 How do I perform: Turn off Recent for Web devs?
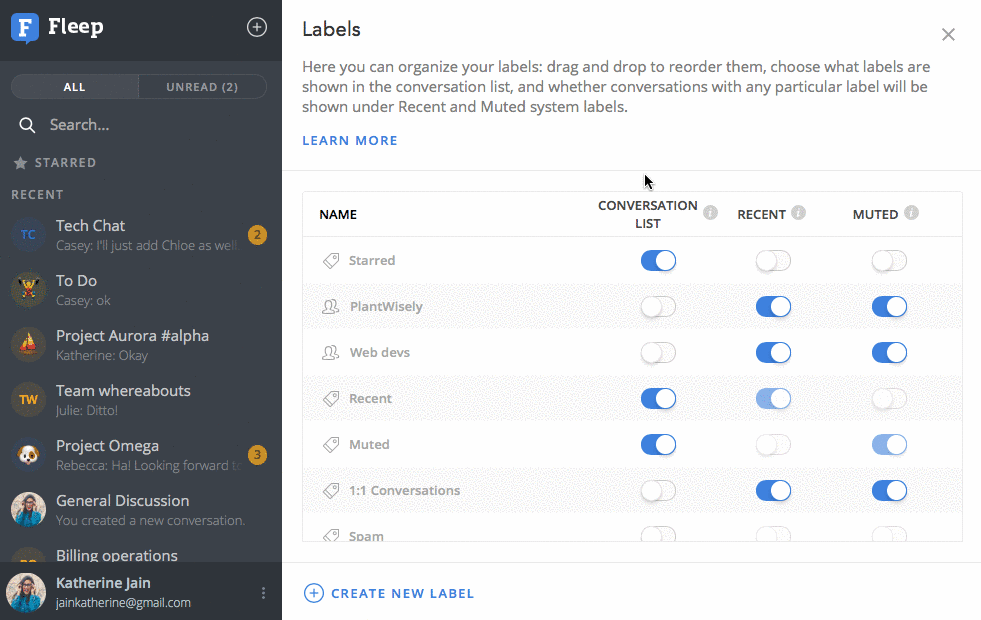[x=773, y=352]
